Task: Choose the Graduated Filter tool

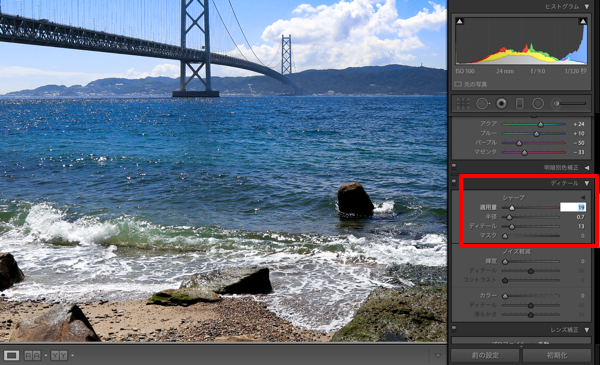Action: click(520, 103)
